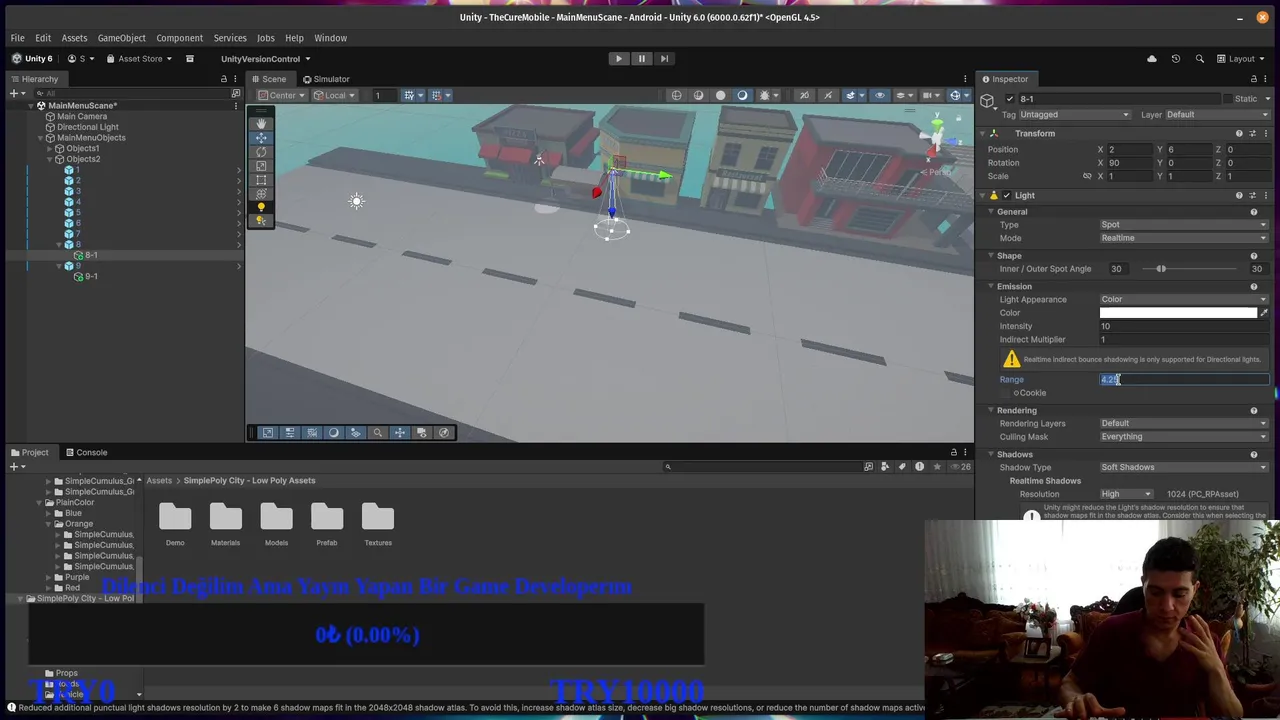Image resolution: width=1280 pixels, height=720 pixels.
Task: Select the Rotate tool in Scene toolbar
Action: point(261,152)
